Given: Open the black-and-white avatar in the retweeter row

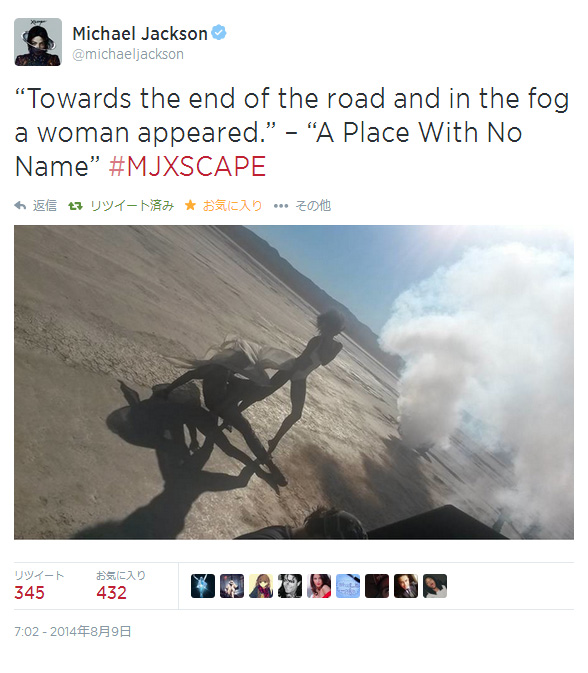Looking at the screenshot, I should click(x=290, y=586).
